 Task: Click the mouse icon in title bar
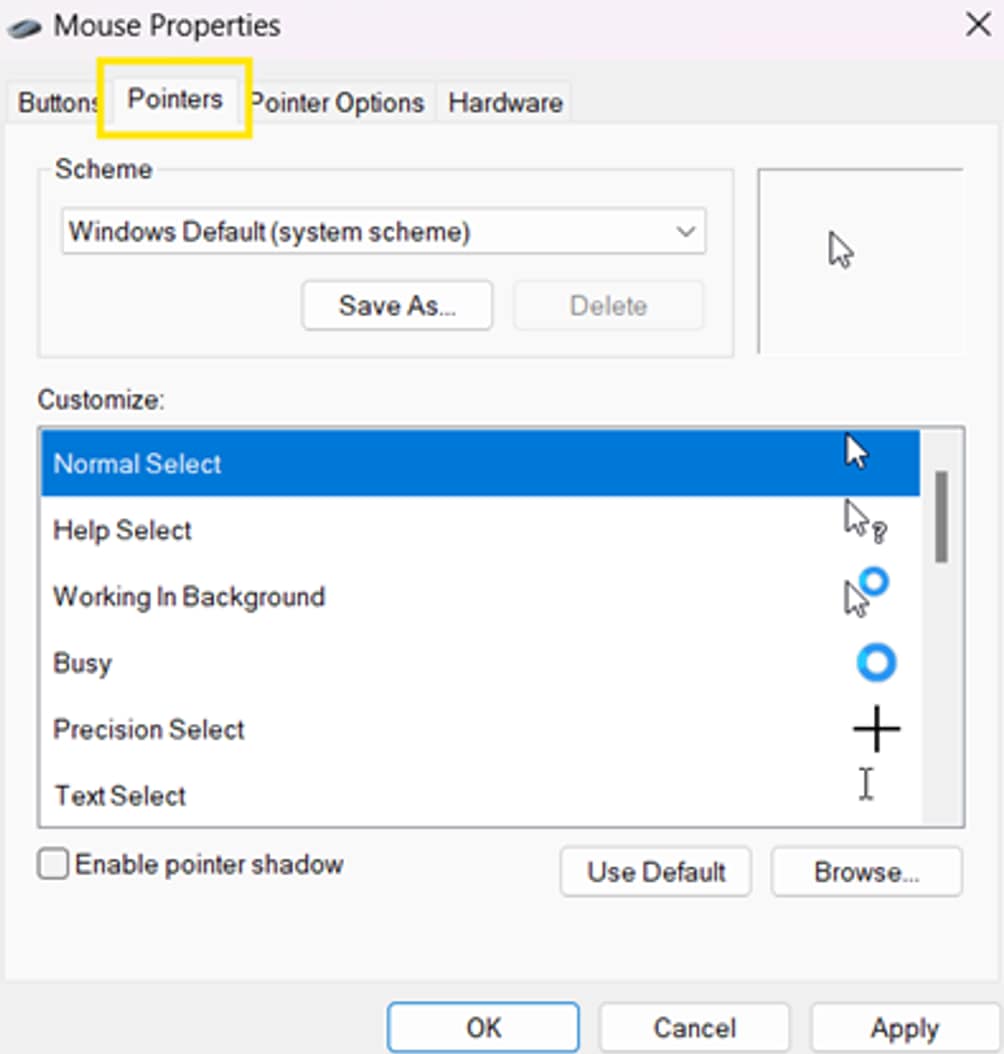point(26,27)
